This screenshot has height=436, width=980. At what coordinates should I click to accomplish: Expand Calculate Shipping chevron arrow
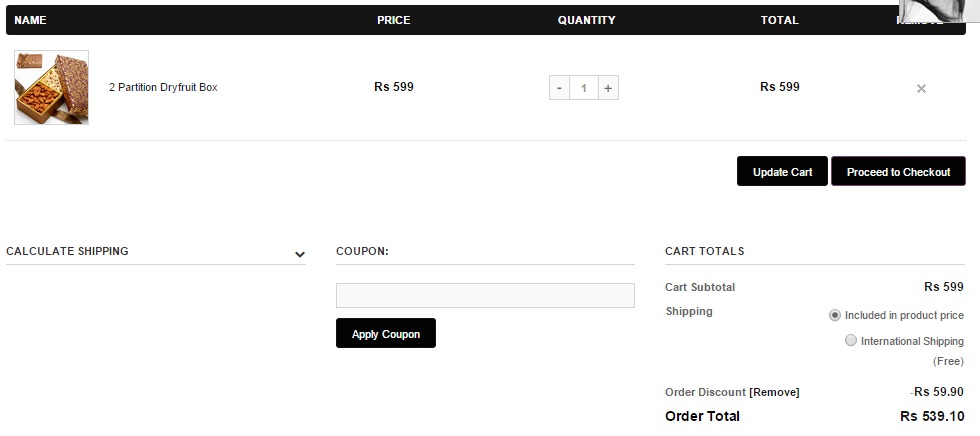(299, 254)
